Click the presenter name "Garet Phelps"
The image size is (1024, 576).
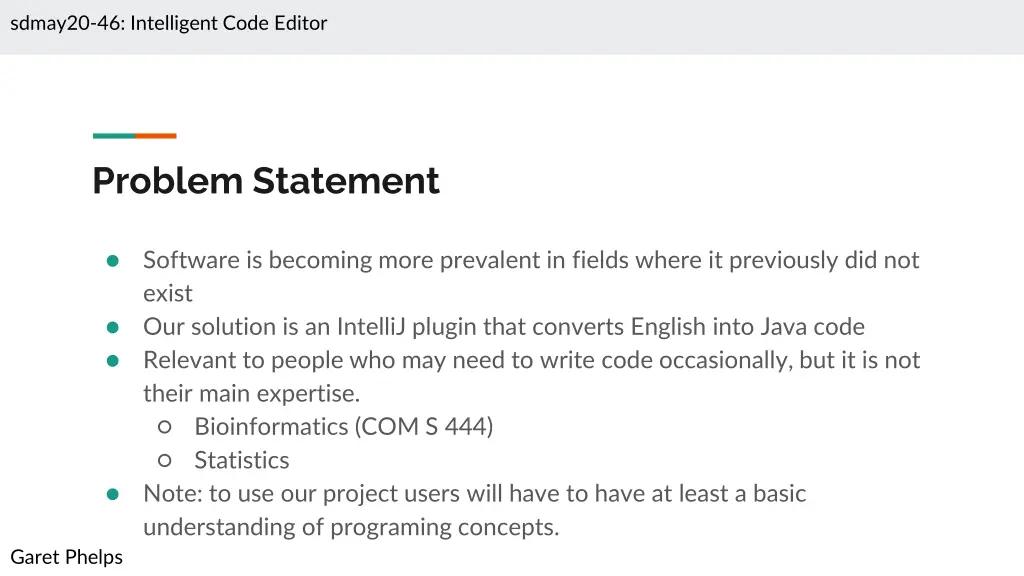tap(66, 557)
